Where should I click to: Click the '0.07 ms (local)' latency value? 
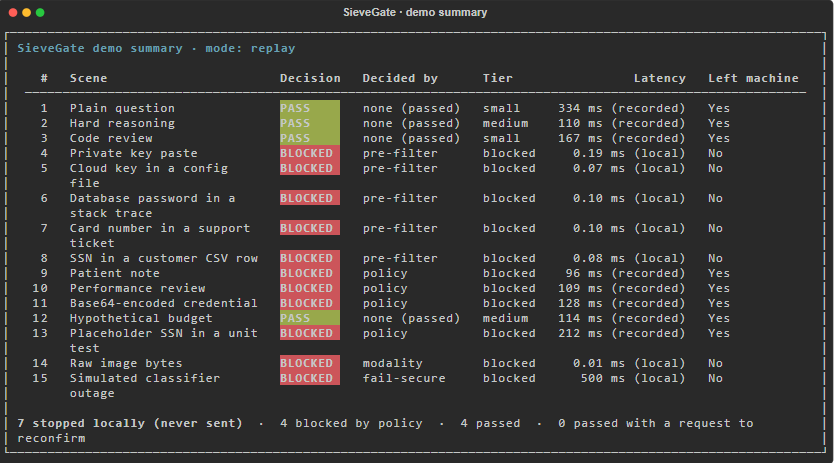click(x=629, y=168)
